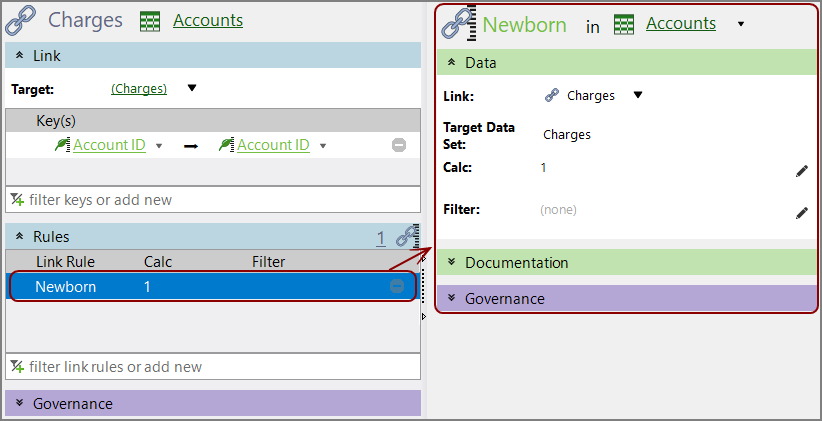Click the Key(s) header row
The width and height of the screenshot is (822, 421).
click(213, 121)
